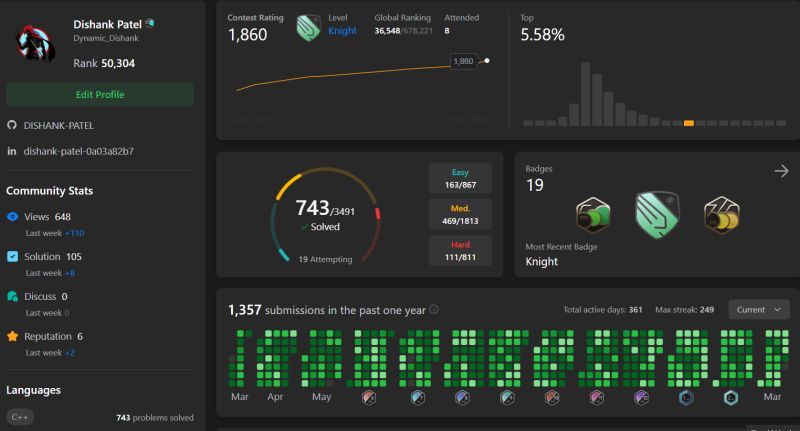Select the orange highlighted bar in the Top histogram
This screenshot has height=431, width=800.
click(x=689, y=123)
